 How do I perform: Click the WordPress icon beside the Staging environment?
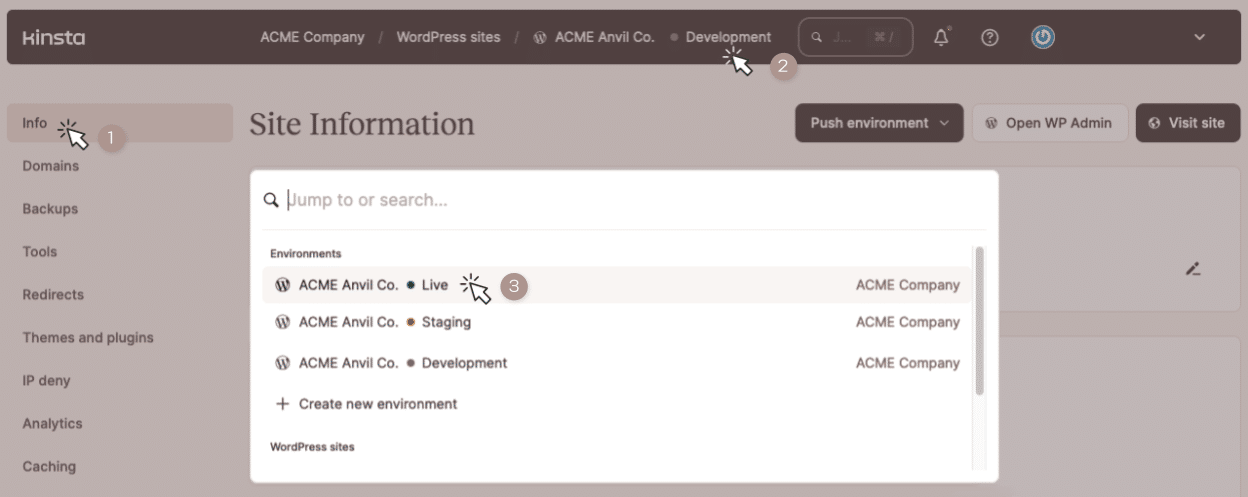282,322
